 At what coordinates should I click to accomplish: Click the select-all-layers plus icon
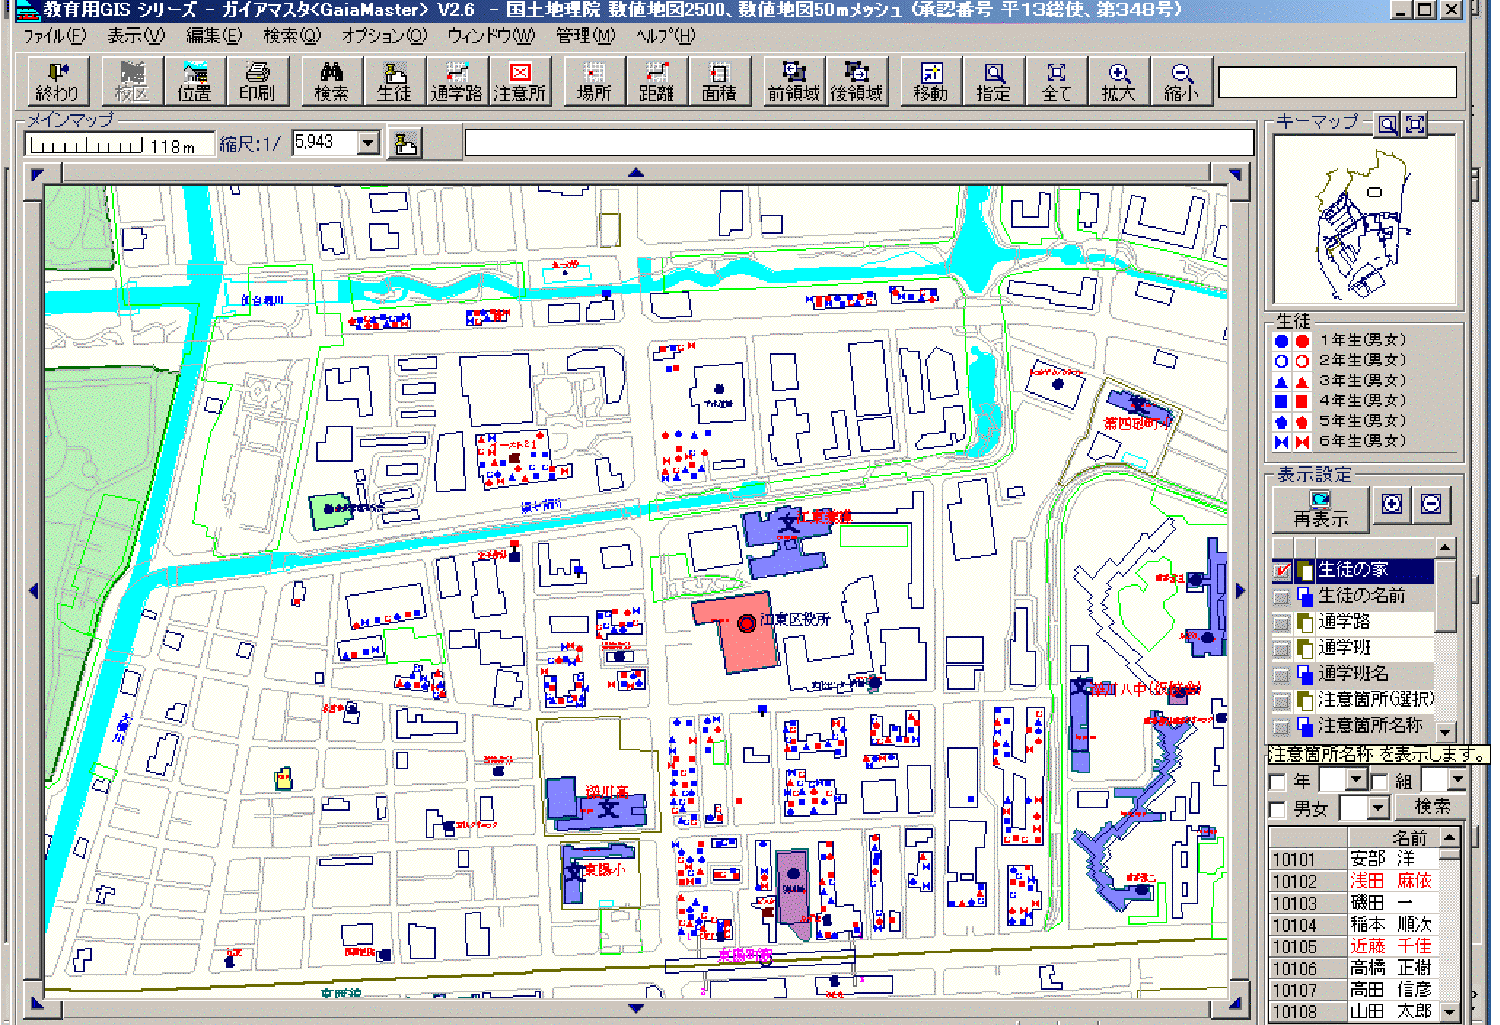click(x=1392, y=504)
